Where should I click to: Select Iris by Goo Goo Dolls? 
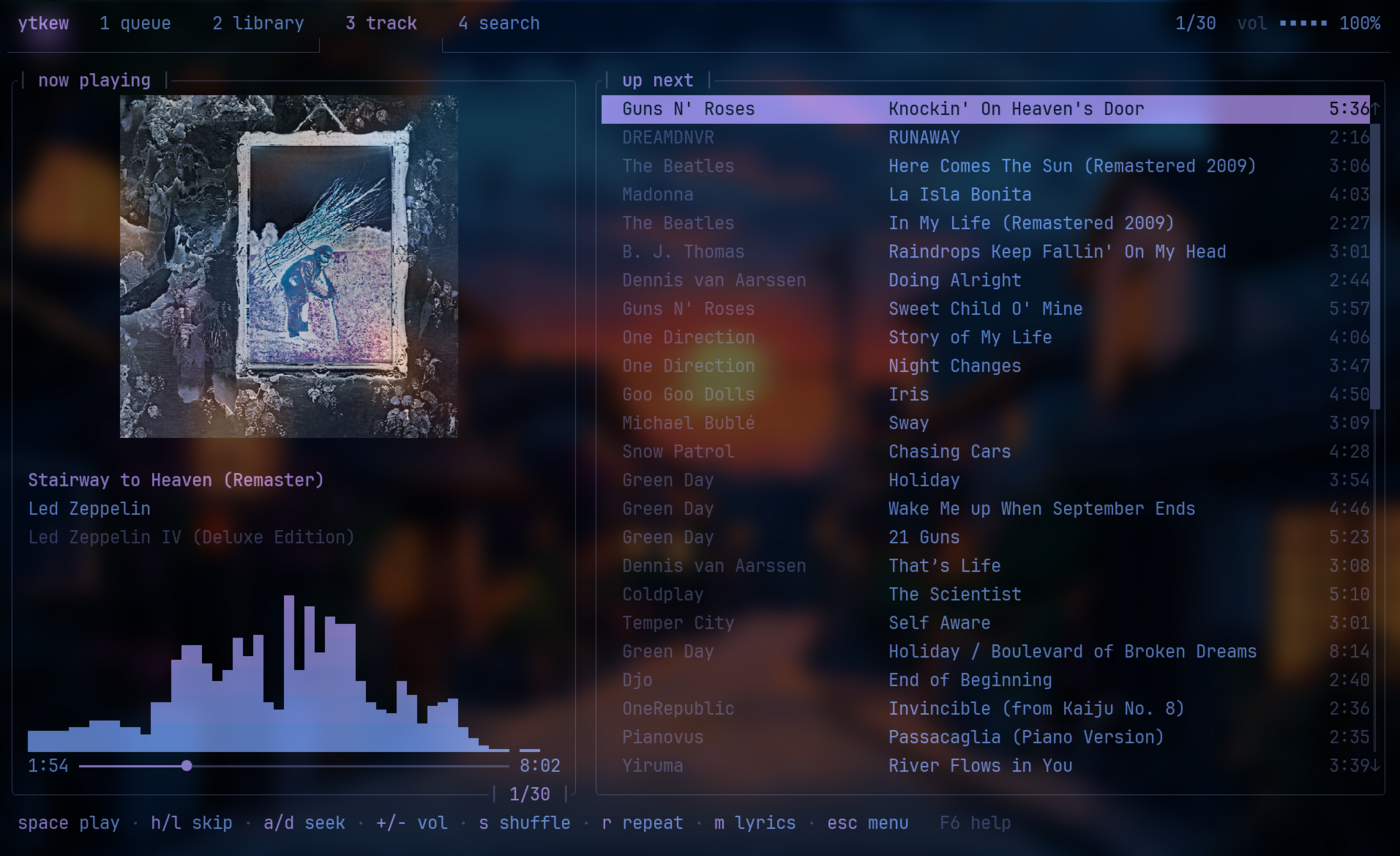pos(985,394)
